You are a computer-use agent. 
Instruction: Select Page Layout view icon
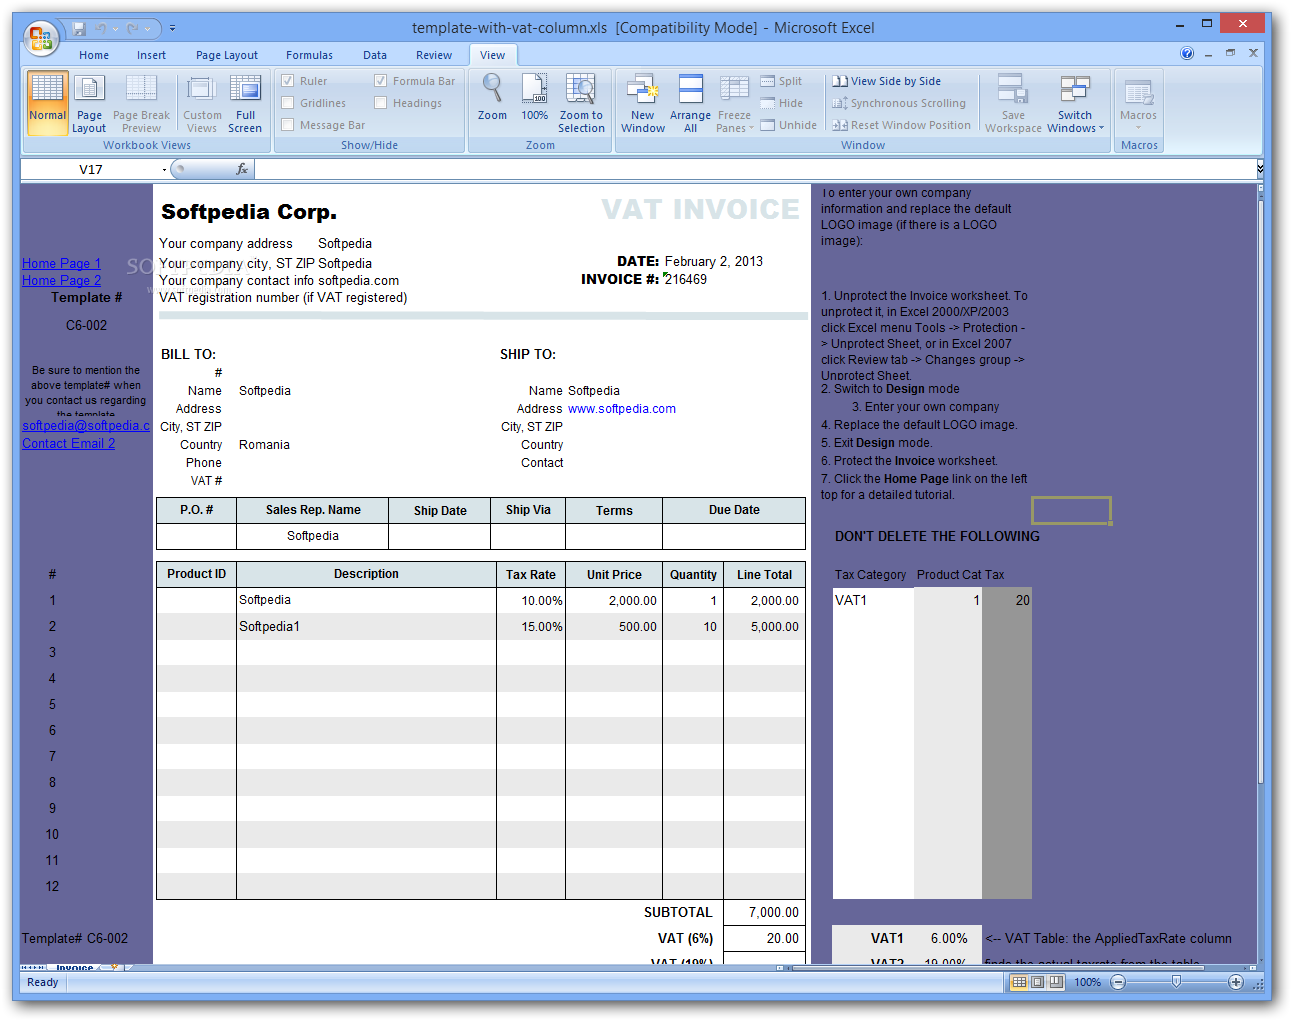click(89, 103)
